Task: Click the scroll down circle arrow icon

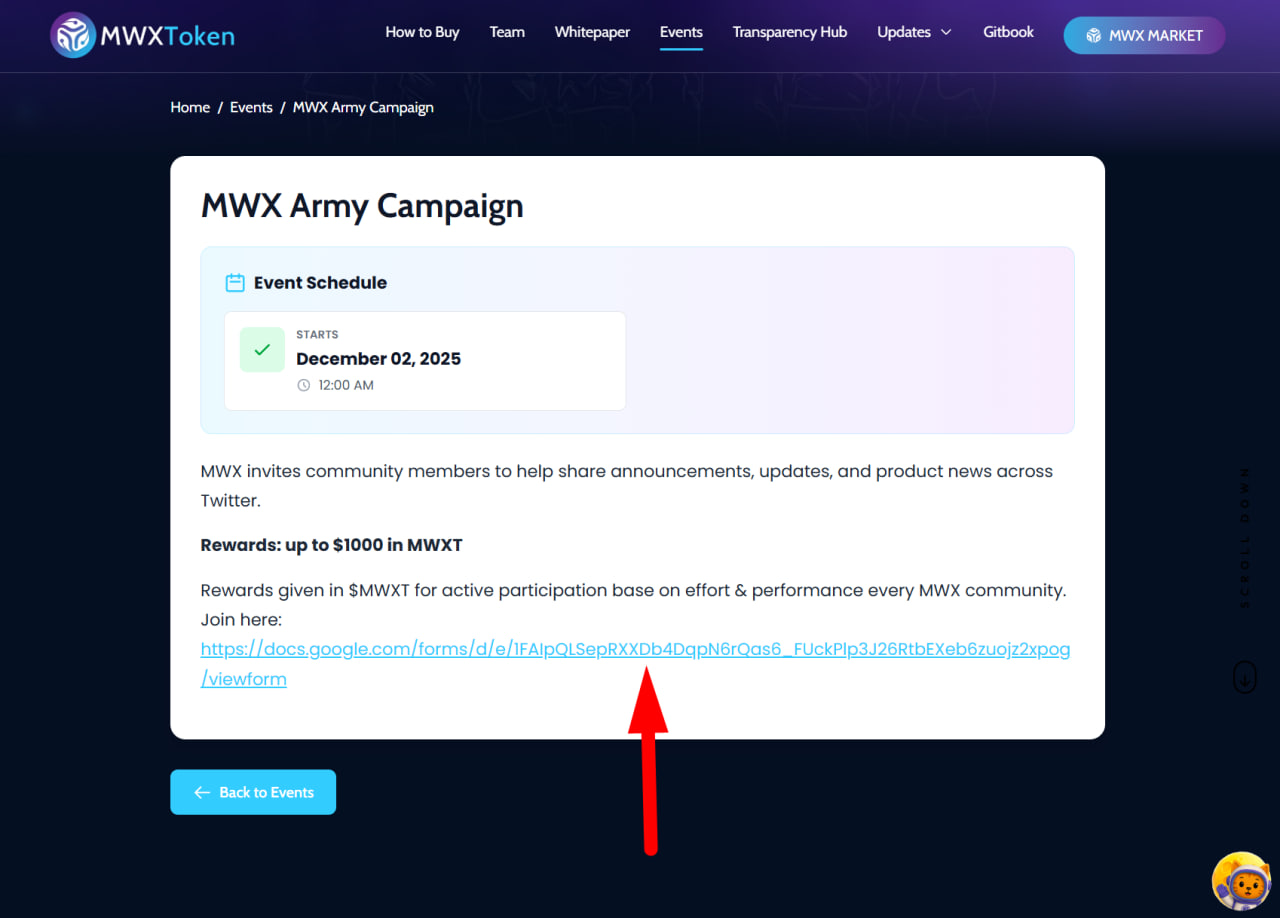Action: 1244,677
